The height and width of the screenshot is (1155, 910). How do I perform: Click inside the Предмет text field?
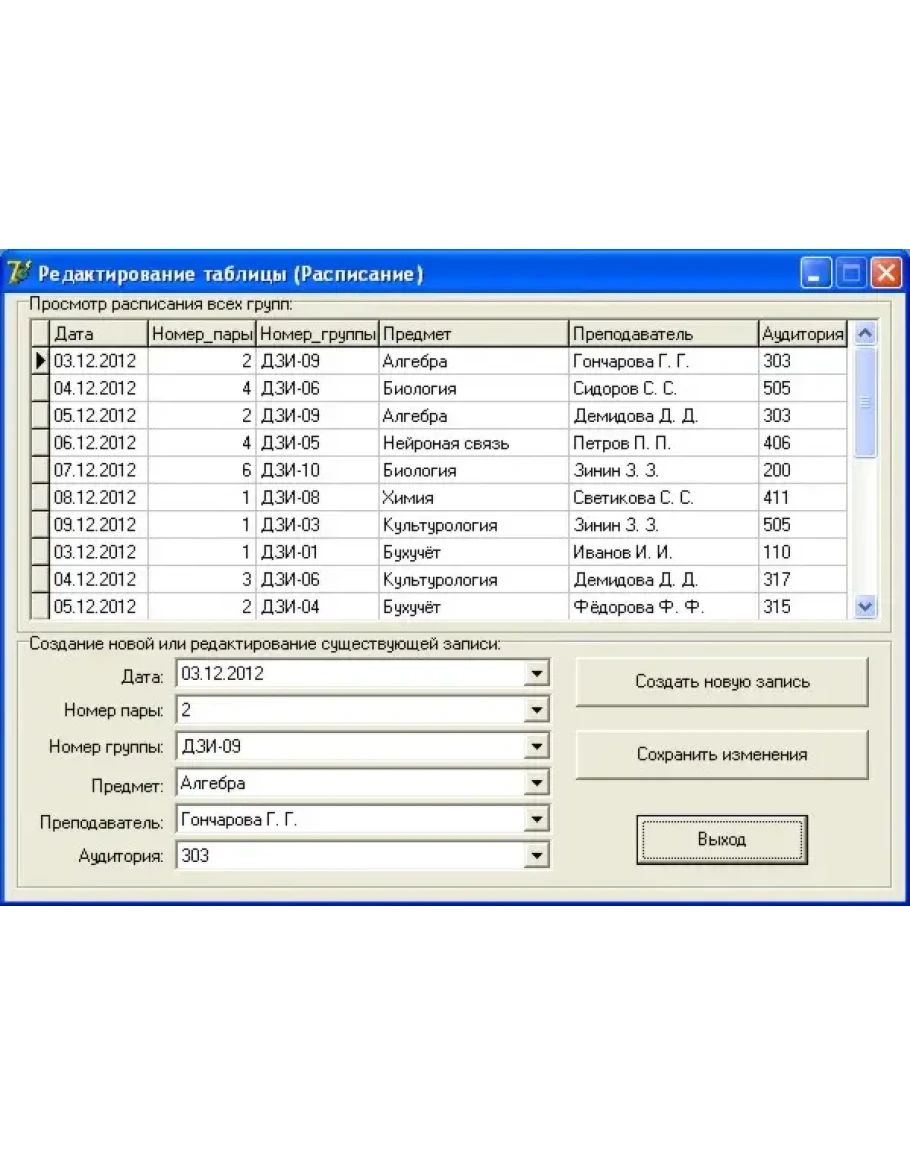point(350,784)
